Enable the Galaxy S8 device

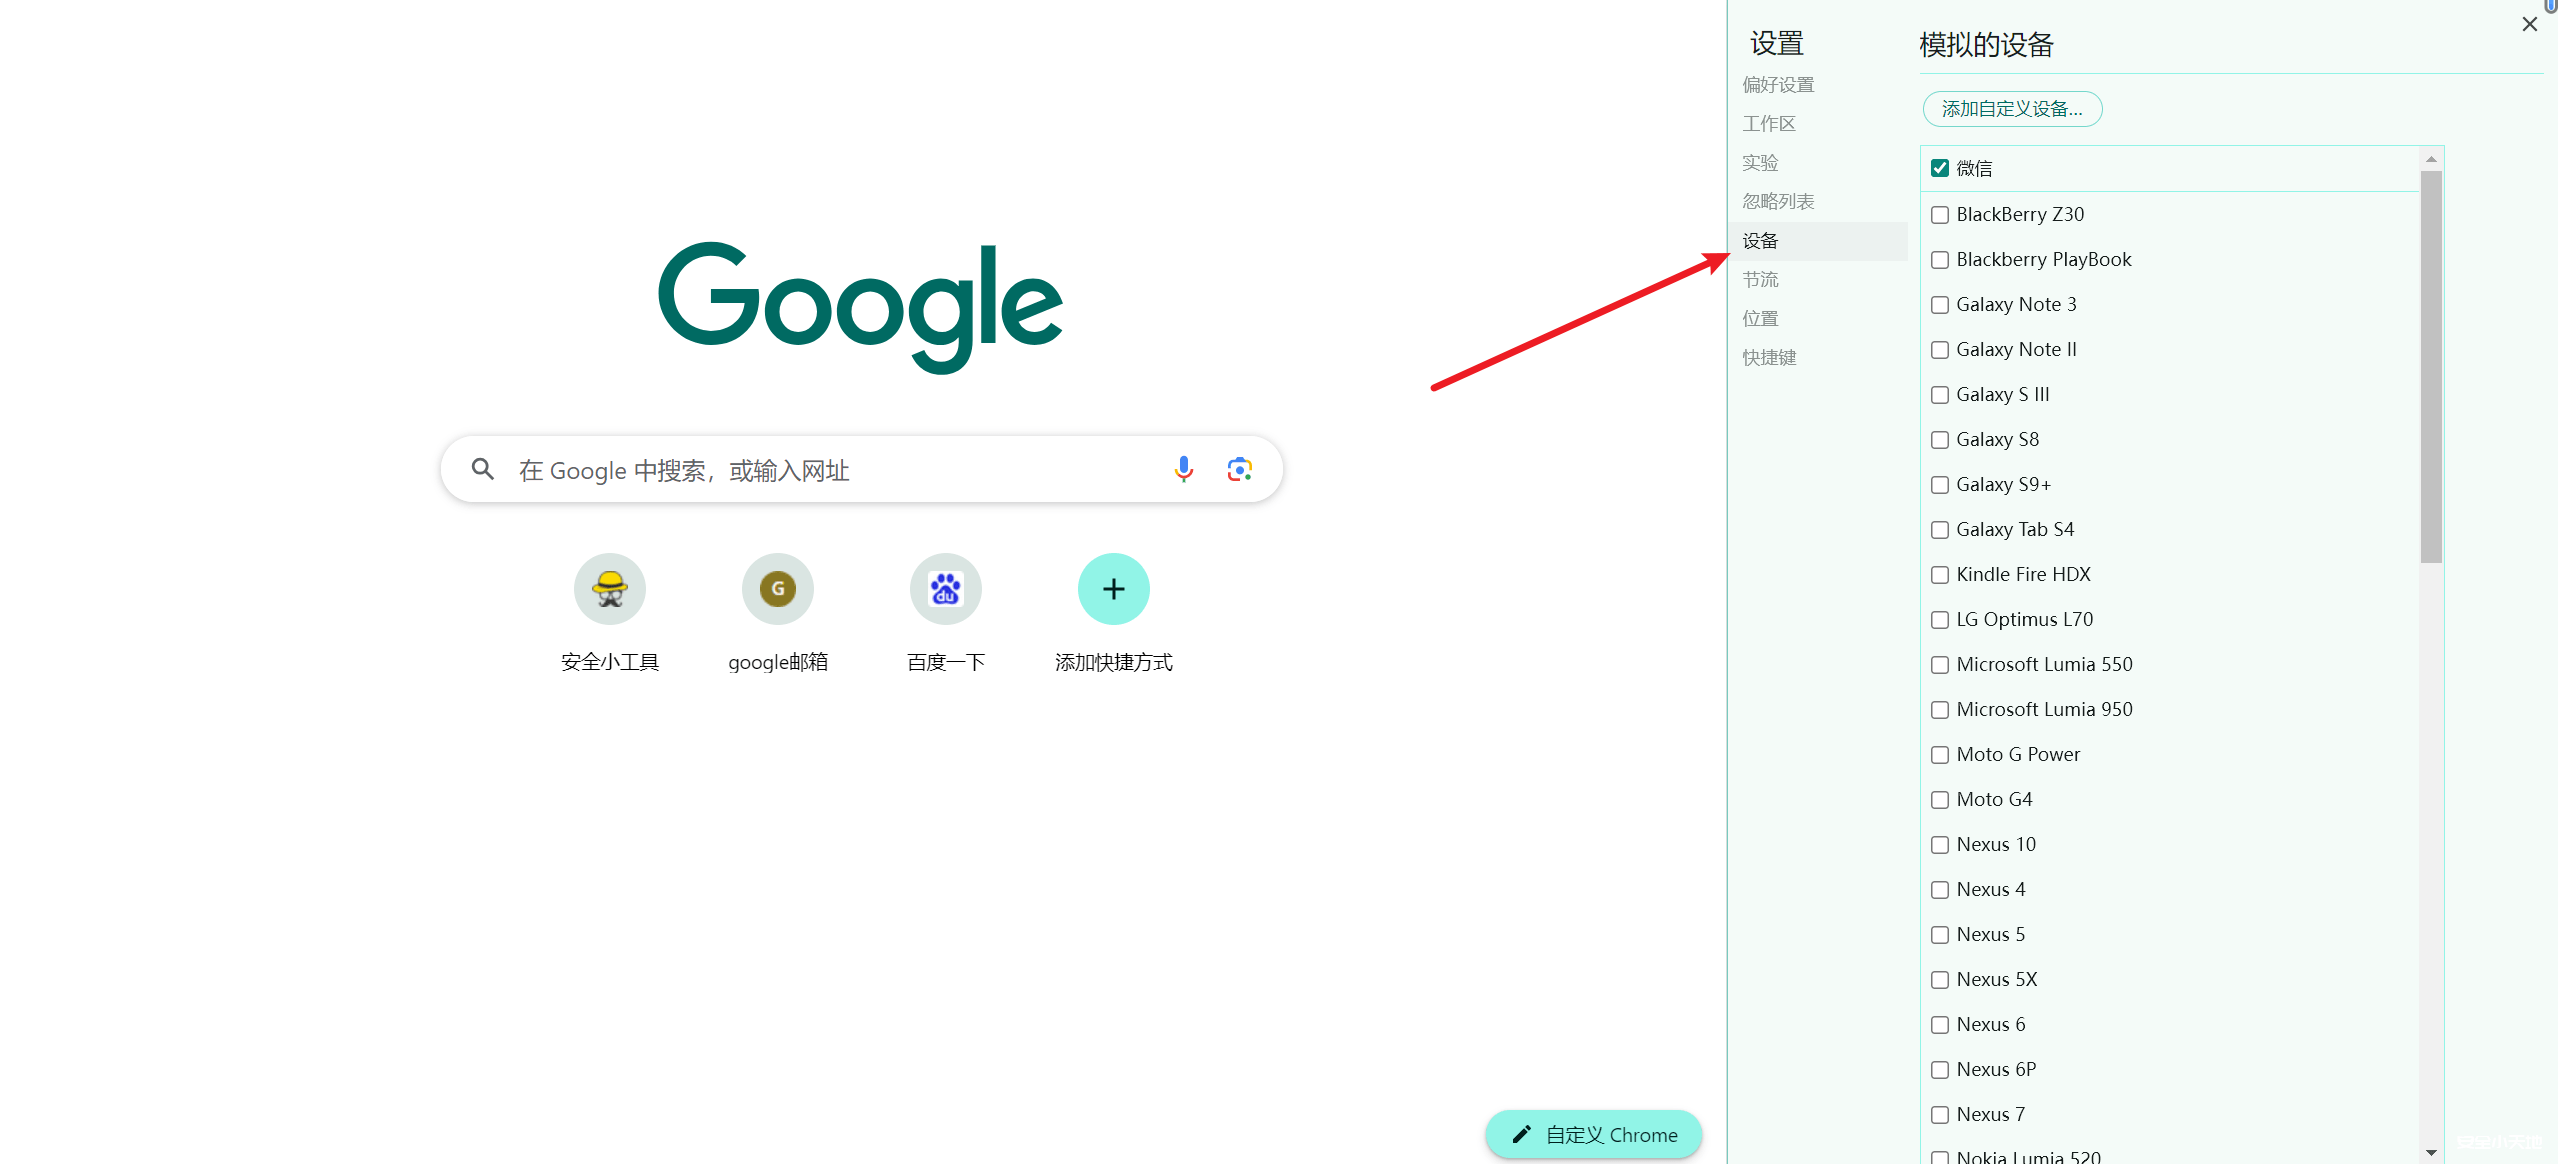[x=1941, y=439]
